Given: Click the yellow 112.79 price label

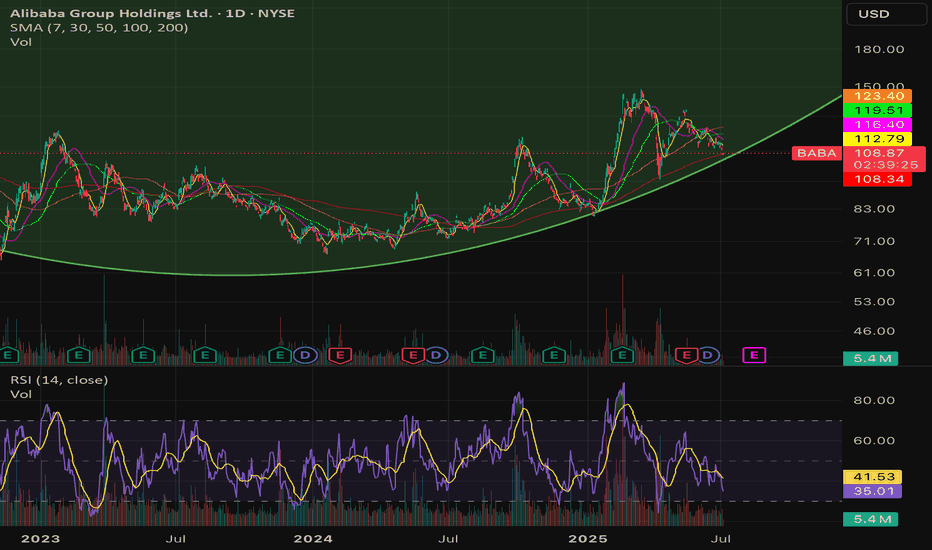Looking at the screenshot, I should (877, 139).
